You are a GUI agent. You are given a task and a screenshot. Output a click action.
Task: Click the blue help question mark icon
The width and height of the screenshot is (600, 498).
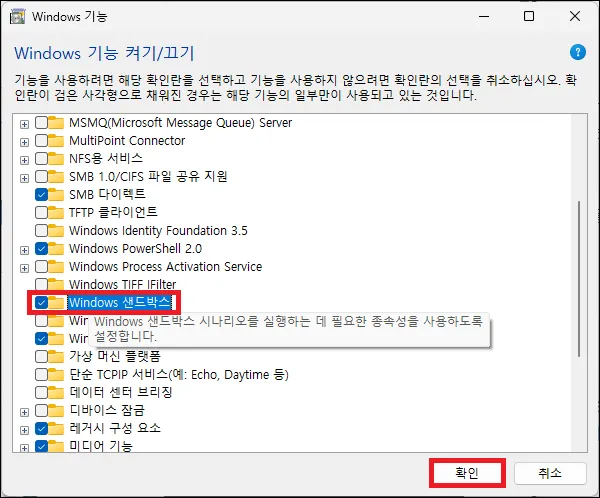(x=577, y=52)
